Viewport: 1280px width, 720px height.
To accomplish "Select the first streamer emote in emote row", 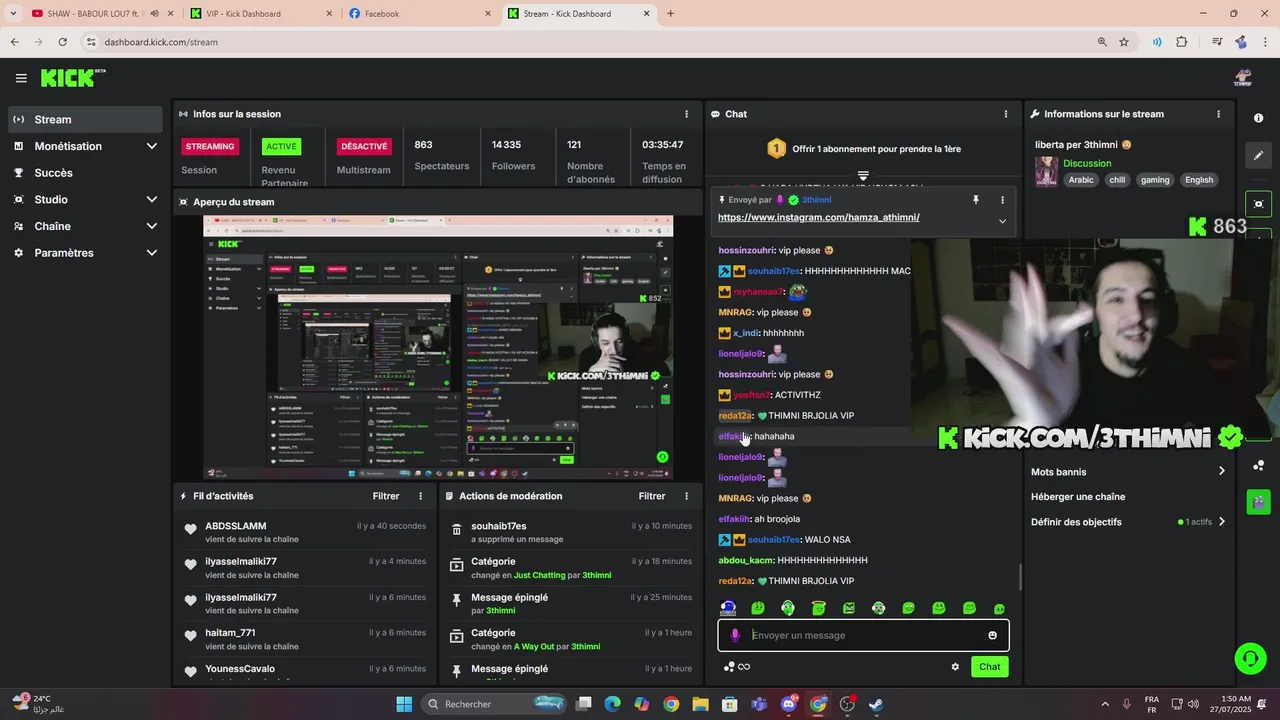I will (x=728, y=608).
